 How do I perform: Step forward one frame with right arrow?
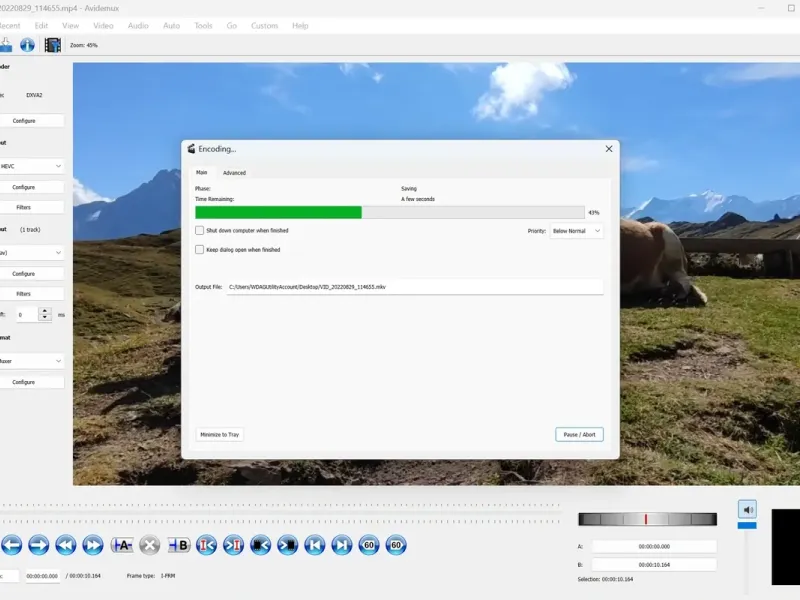38,545
